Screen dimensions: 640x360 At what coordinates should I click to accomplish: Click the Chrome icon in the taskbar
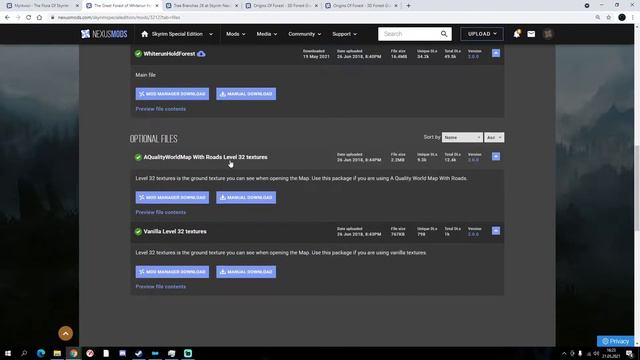[73, 353]
